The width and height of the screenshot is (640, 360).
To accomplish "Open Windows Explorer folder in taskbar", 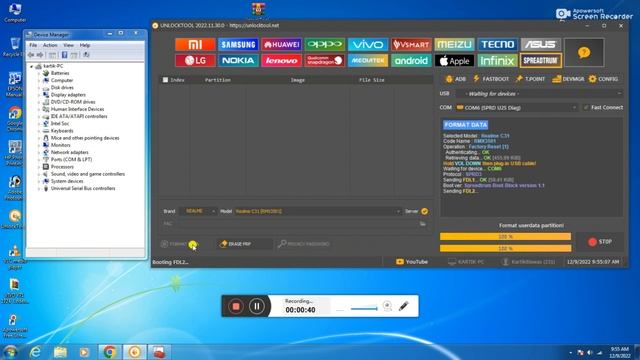I will click(60, 352).
